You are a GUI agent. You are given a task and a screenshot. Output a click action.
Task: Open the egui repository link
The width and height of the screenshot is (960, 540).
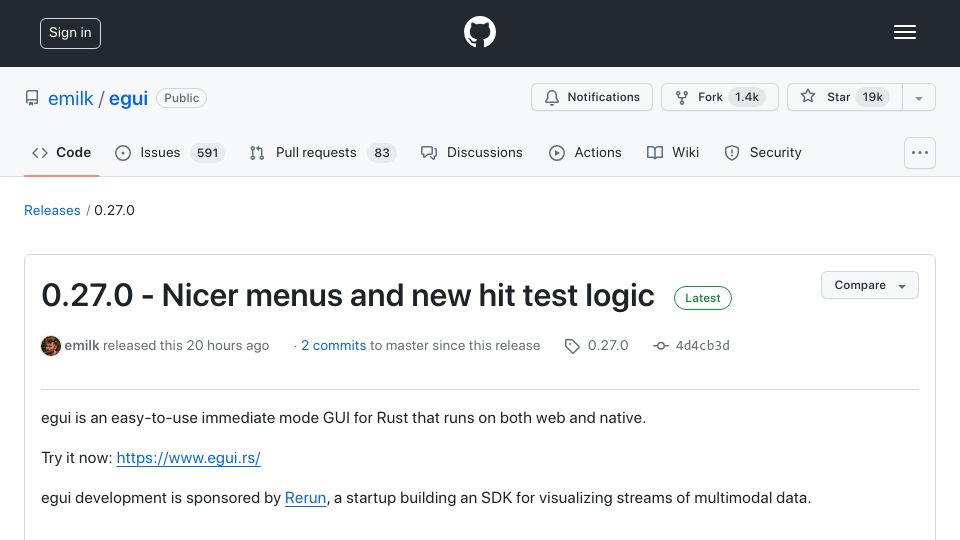[x=129, y=98]
